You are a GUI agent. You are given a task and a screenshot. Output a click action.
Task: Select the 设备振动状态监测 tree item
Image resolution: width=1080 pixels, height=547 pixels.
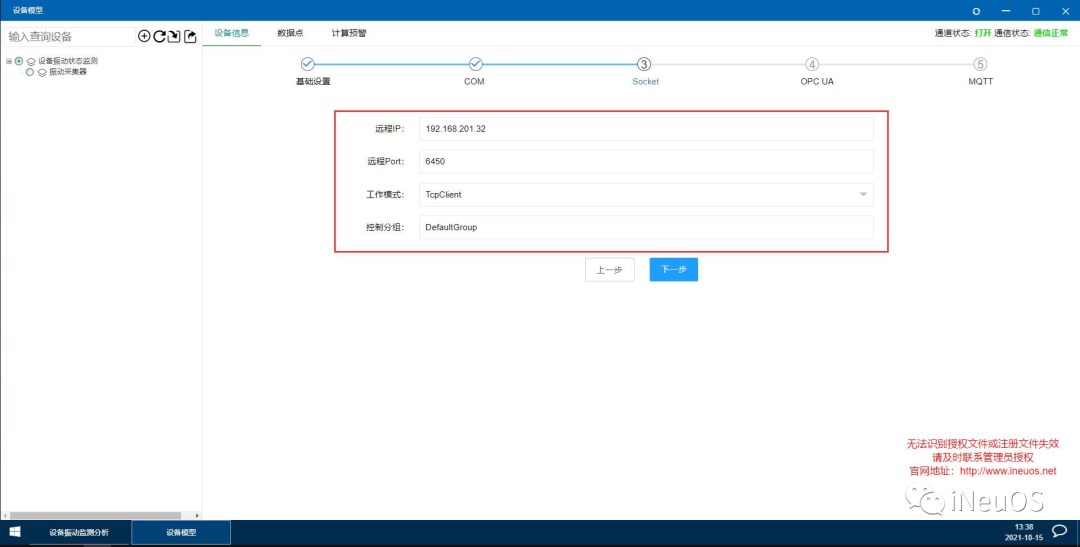click(68, 61)
